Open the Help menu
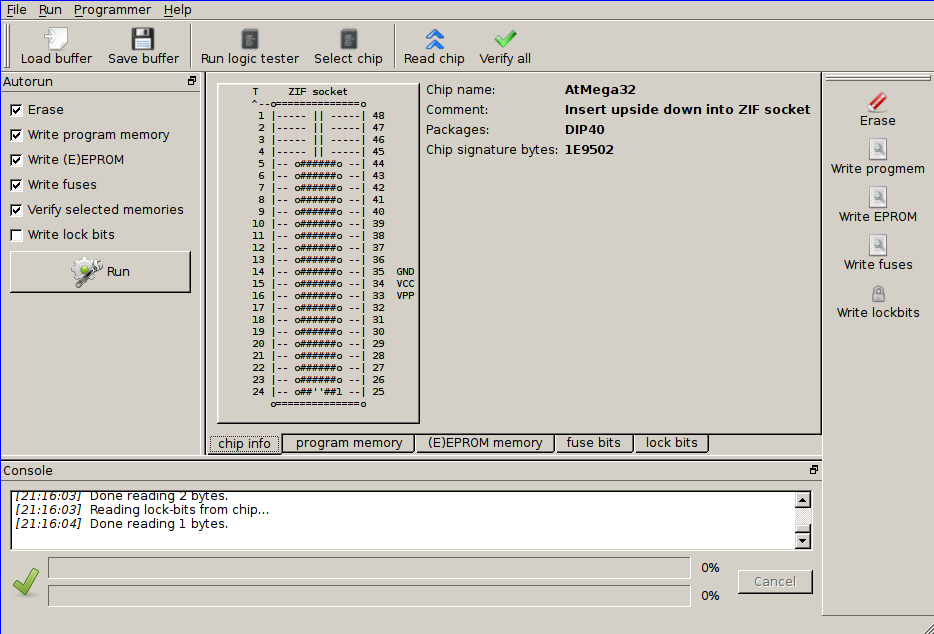 (x=178, y=10)
